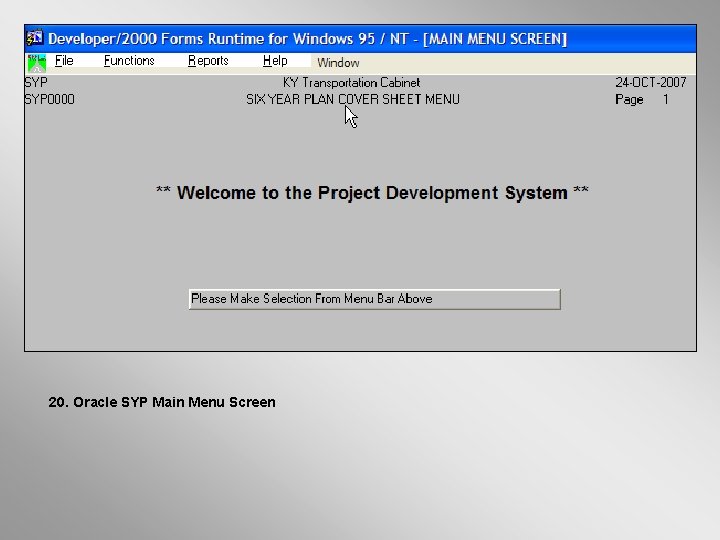Click the 'SIX YEAR PLAN COVER SHEET MENU' title
720x540 pixels.
coord(353,99)
